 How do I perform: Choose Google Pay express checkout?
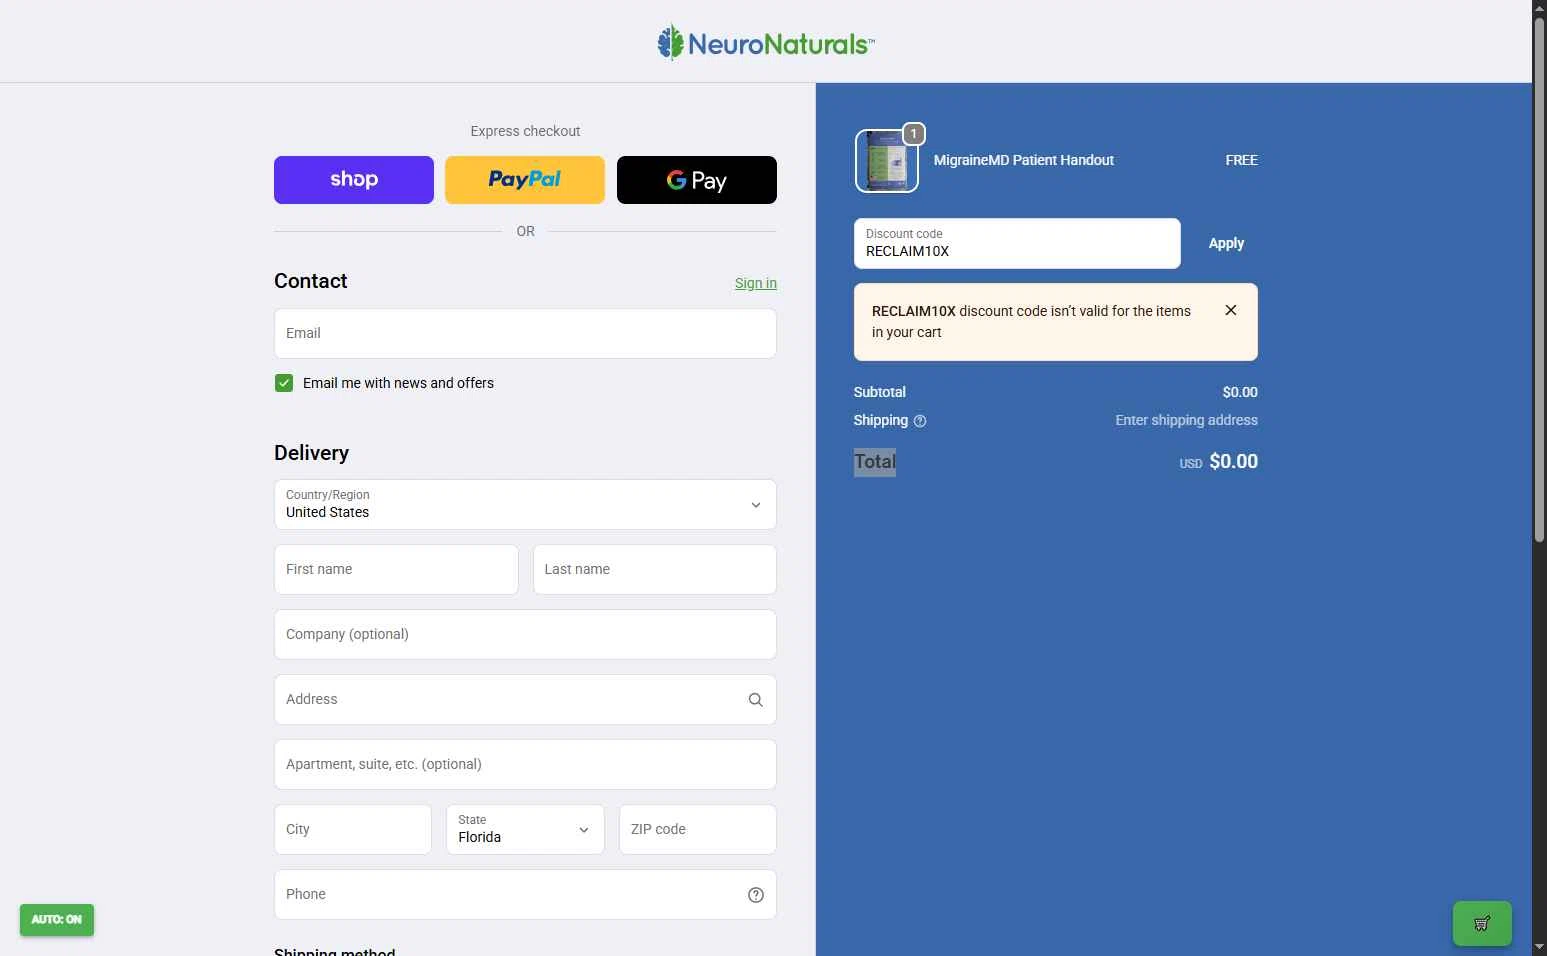click(697, 180)
